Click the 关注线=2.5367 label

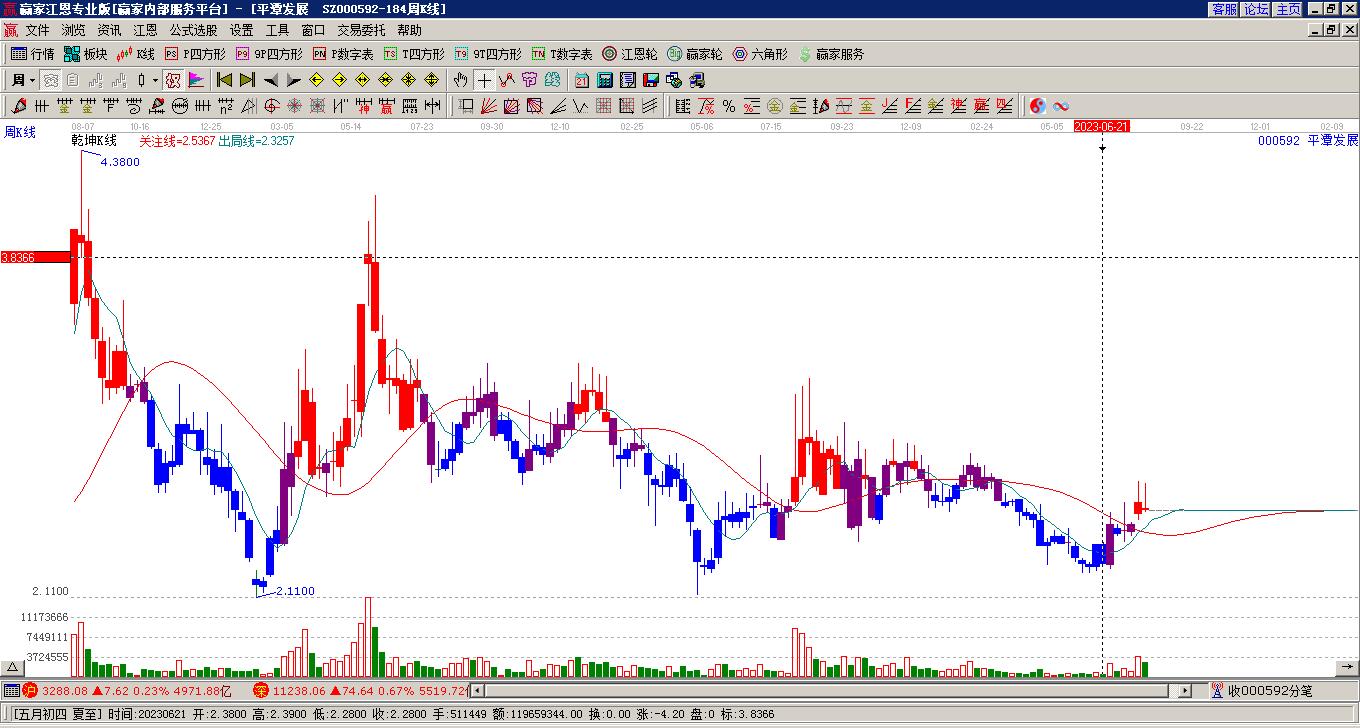click(x=177, y=141)
